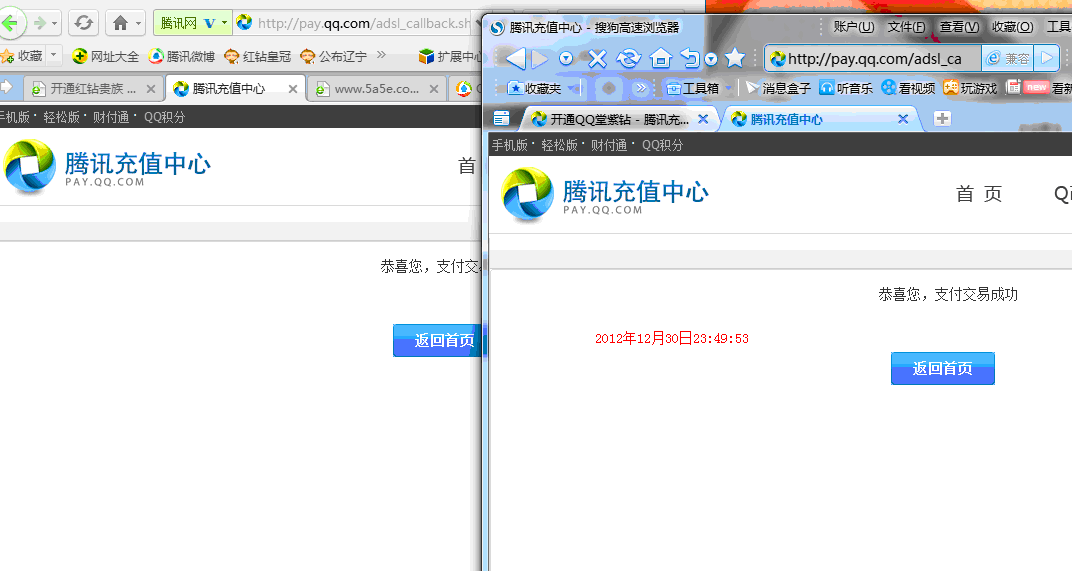Bookmark page with star icon in Sogou browser
The height and width of the screenshot is (571, 1072).
tap(735, 58)
